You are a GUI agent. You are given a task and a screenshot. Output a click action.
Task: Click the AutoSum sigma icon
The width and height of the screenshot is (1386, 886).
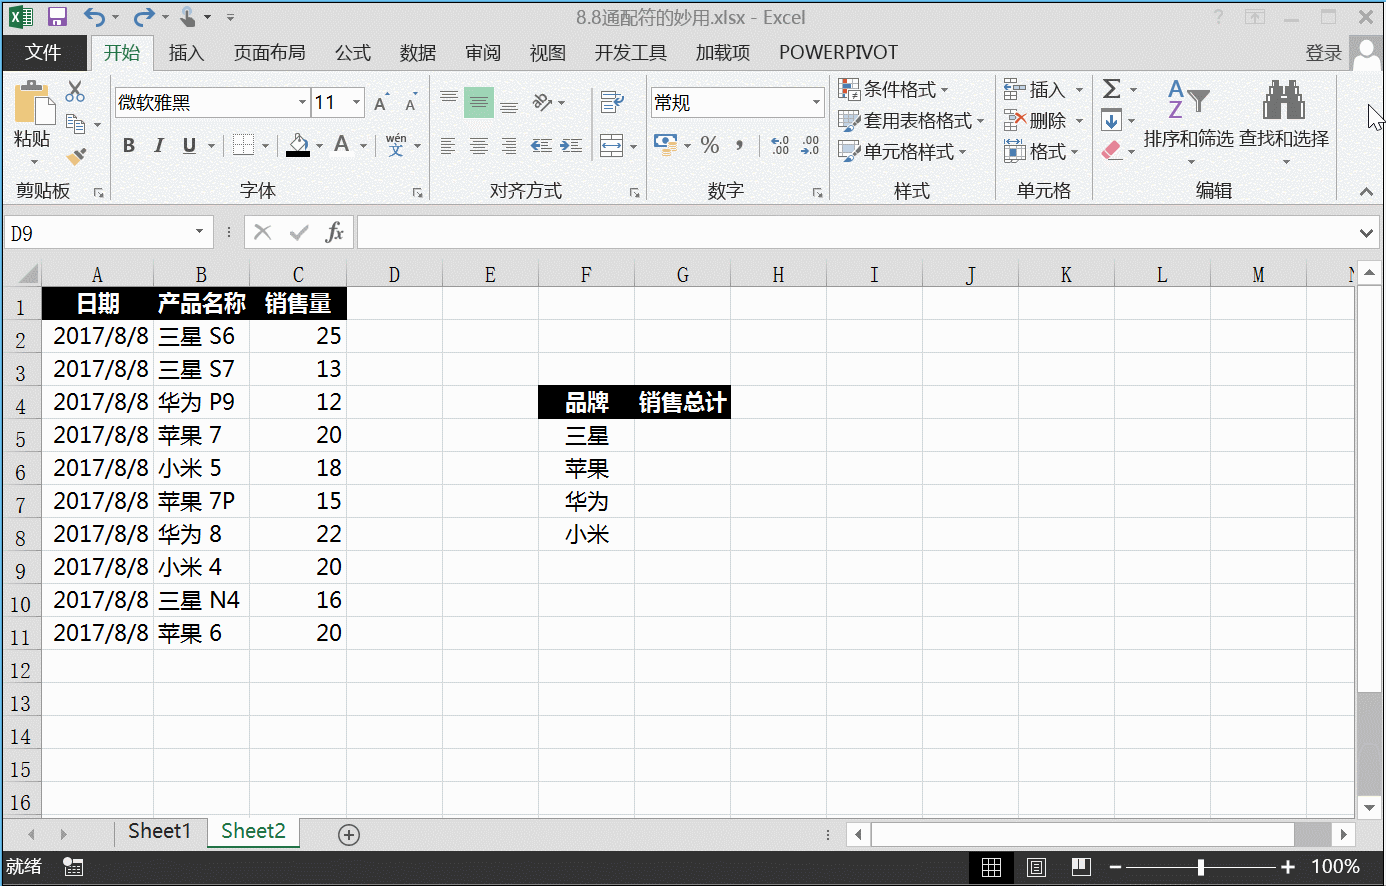click(1112, 89)
